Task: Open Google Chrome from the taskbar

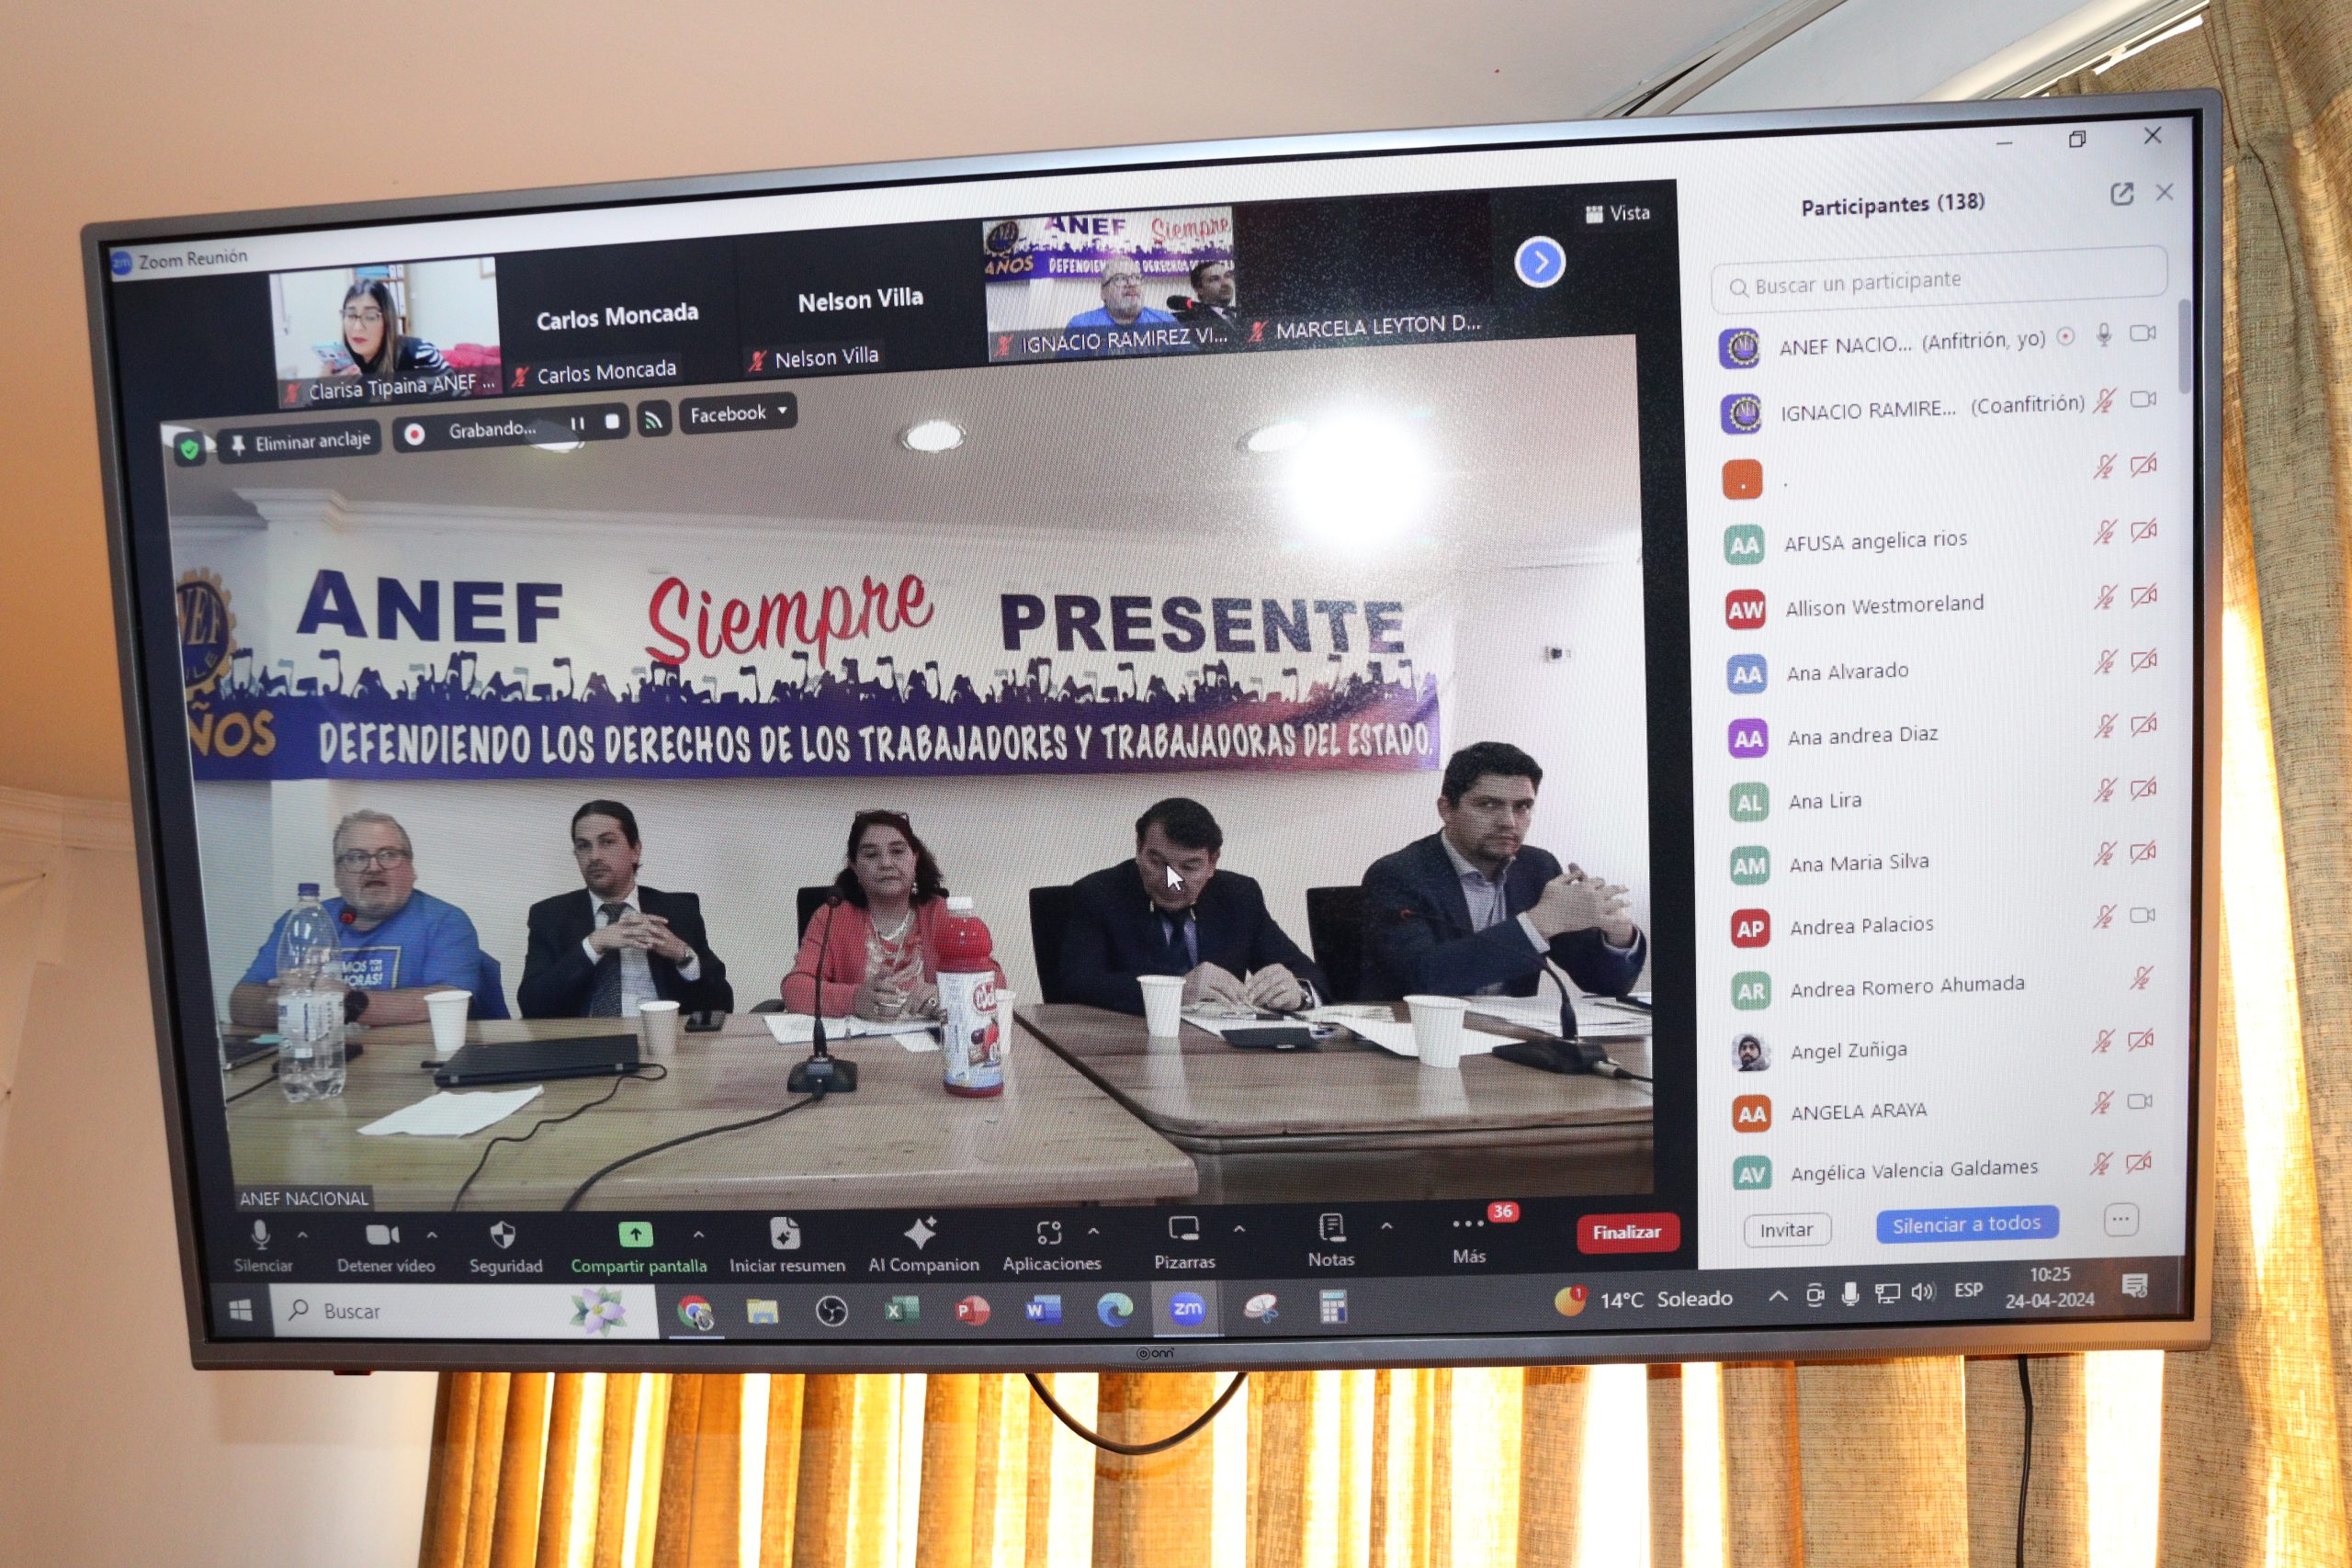Action: (694, 1311)
